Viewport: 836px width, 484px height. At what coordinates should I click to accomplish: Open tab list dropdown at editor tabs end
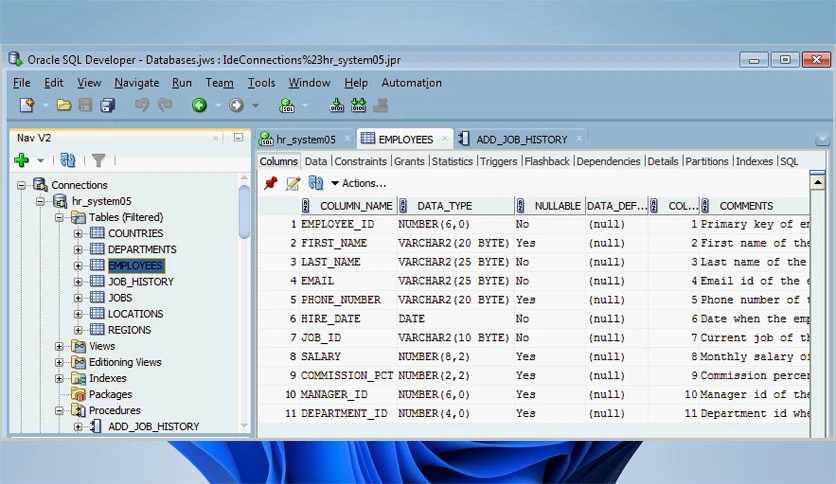coord(822,140)
